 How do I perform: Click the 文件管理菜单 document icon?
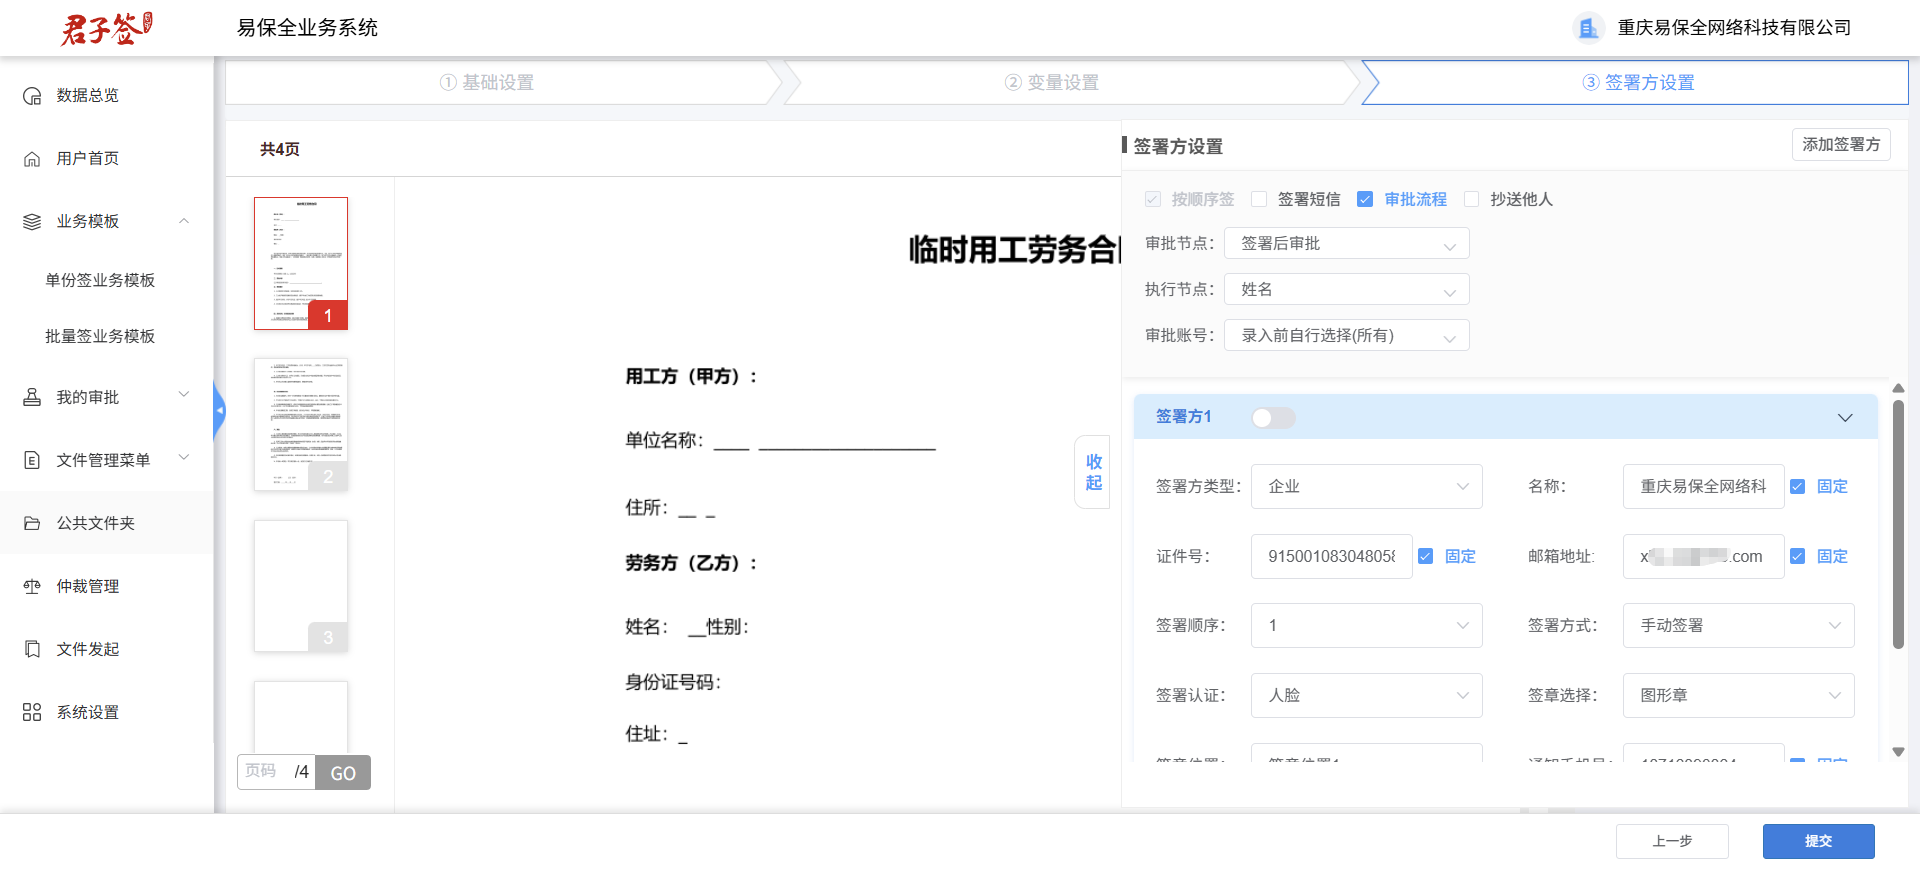click(x=32, y=460)
